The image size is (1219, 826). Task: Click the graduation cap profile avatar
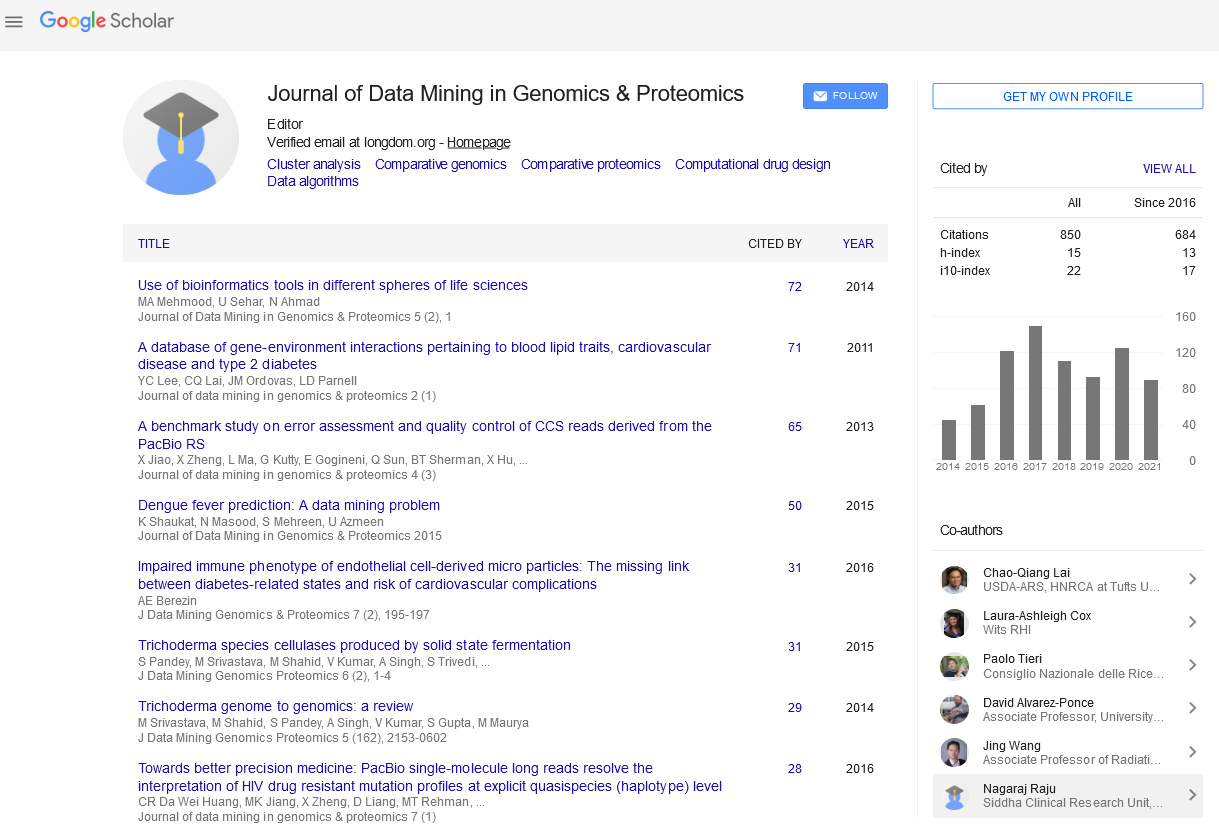[181, 137]
